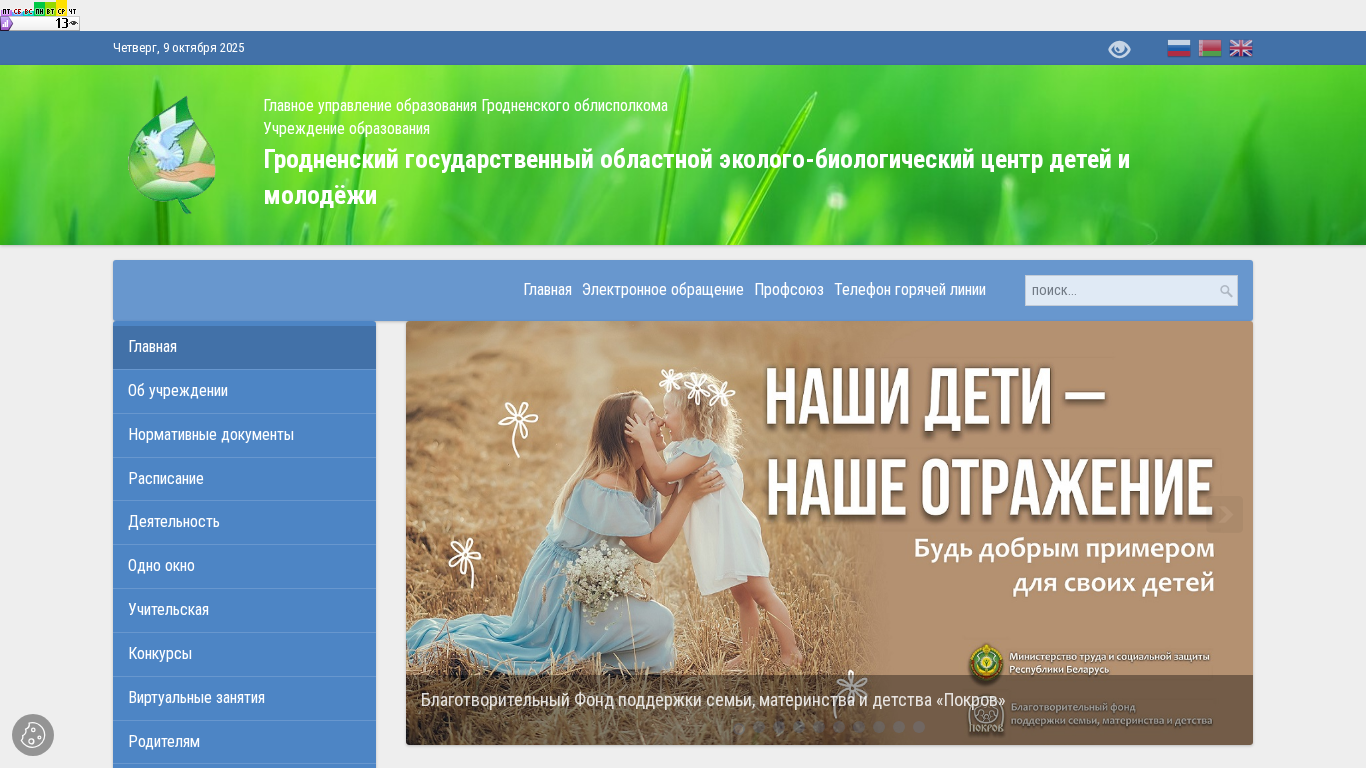Switch site language to English flag
The width and height of the screenshot is (1366, 768).
pos(1241,48)
